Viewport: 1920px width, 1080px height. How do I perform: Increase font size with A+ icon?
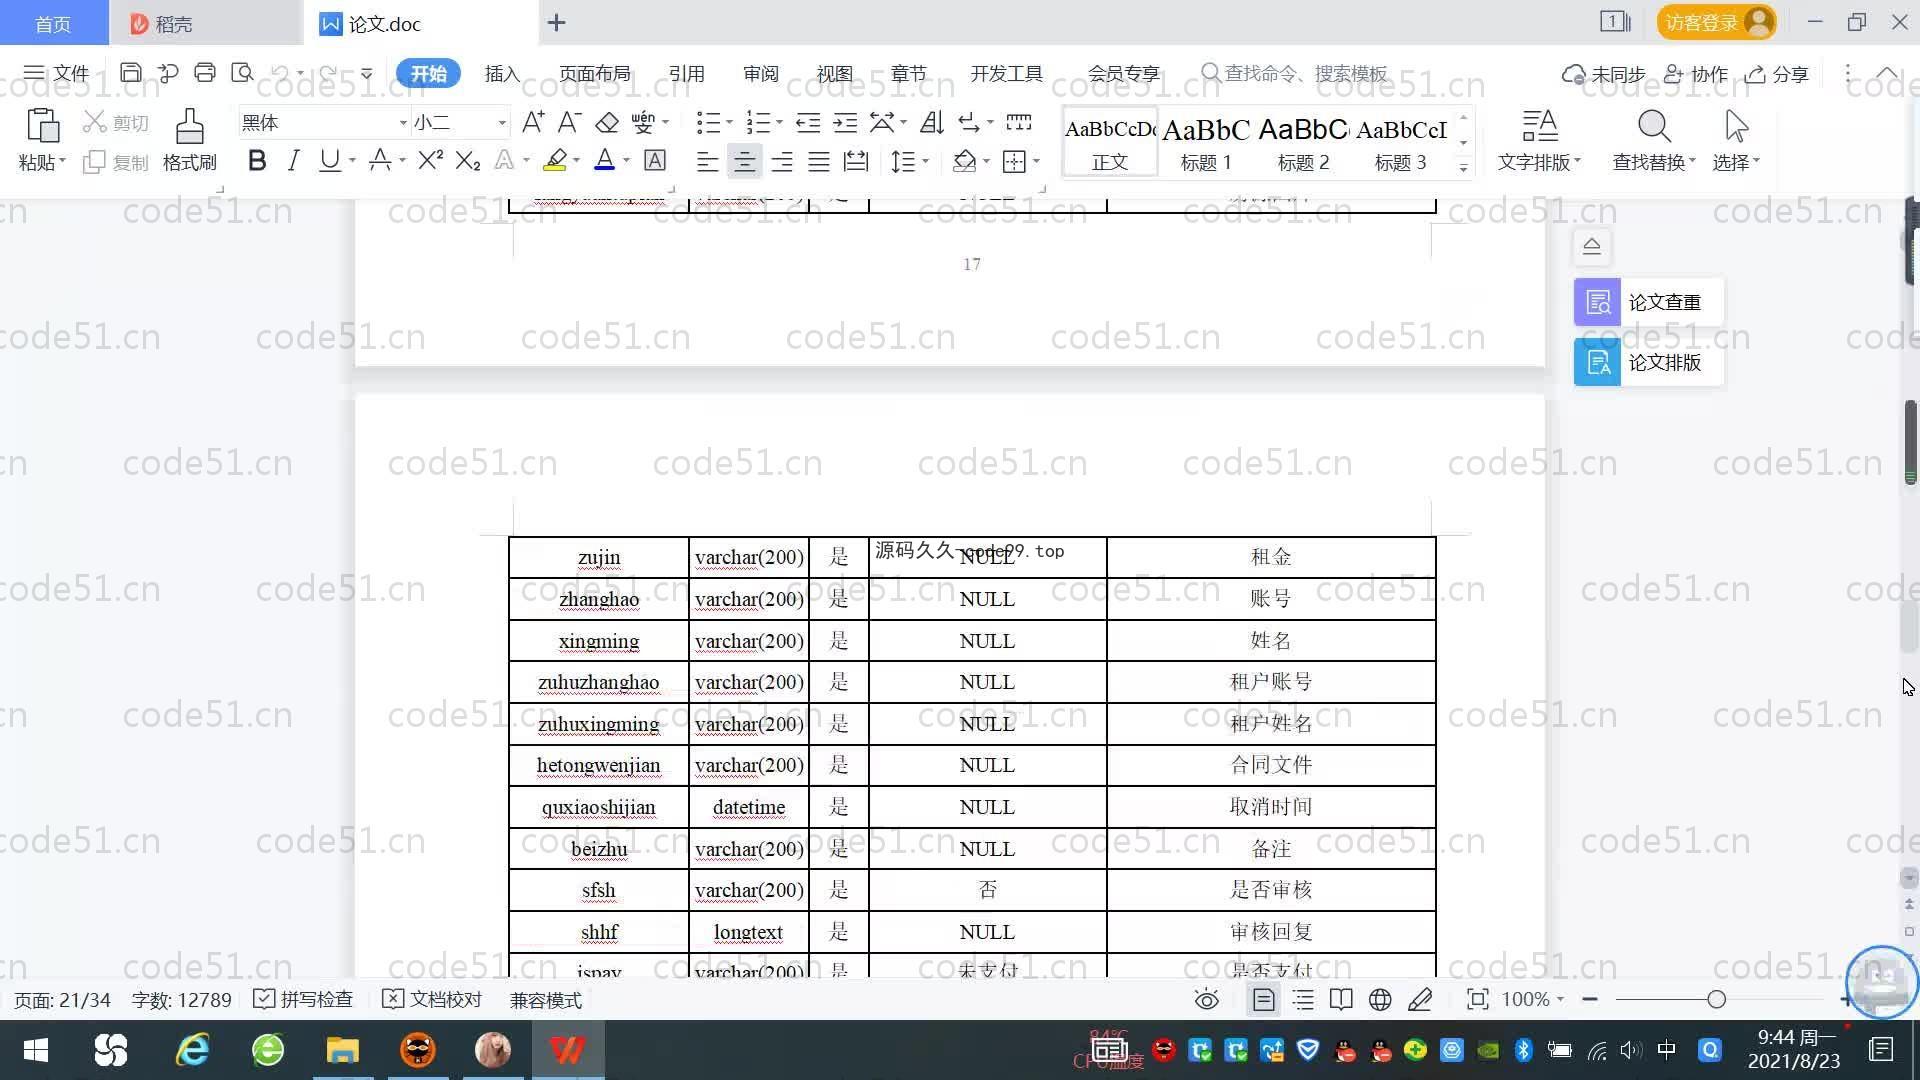click(x=533, y=122)
